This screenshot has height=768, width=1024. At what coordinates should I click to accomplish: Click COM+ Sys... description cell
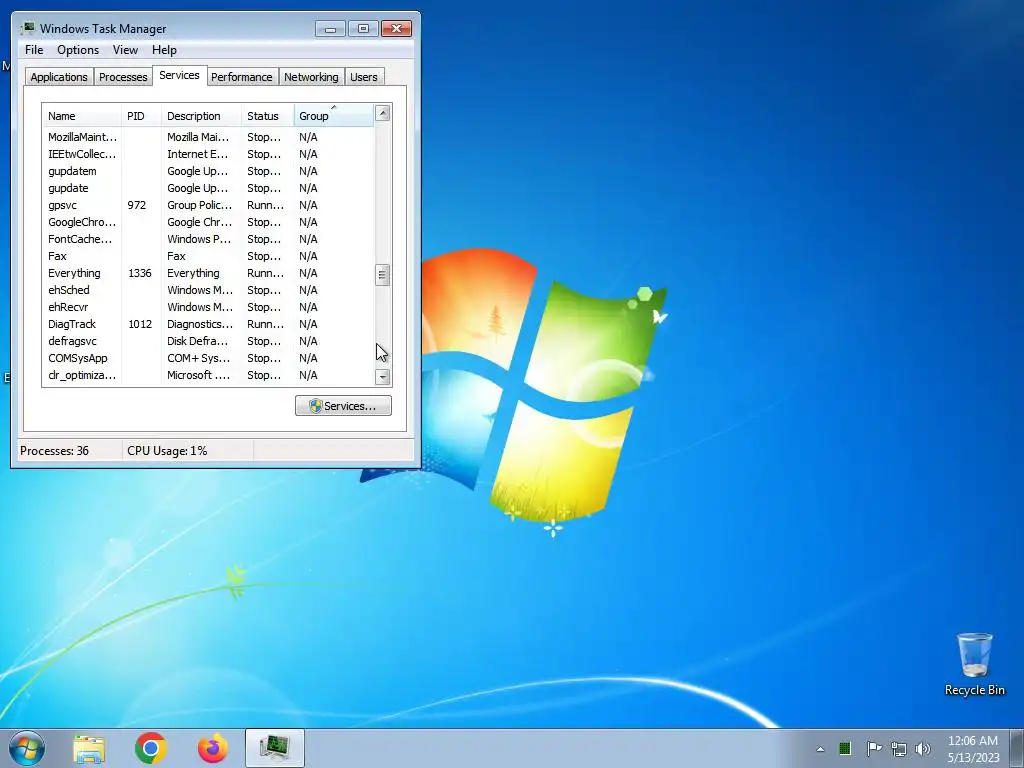point(199,358)
